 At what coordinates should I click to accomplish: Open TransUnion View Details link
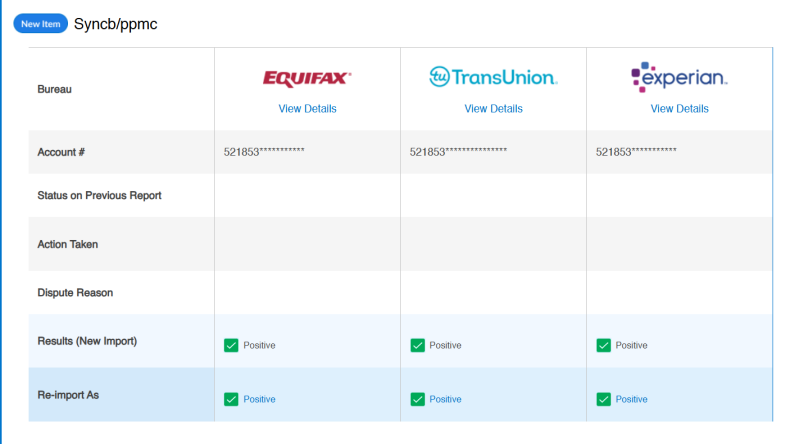pos(493,109)
